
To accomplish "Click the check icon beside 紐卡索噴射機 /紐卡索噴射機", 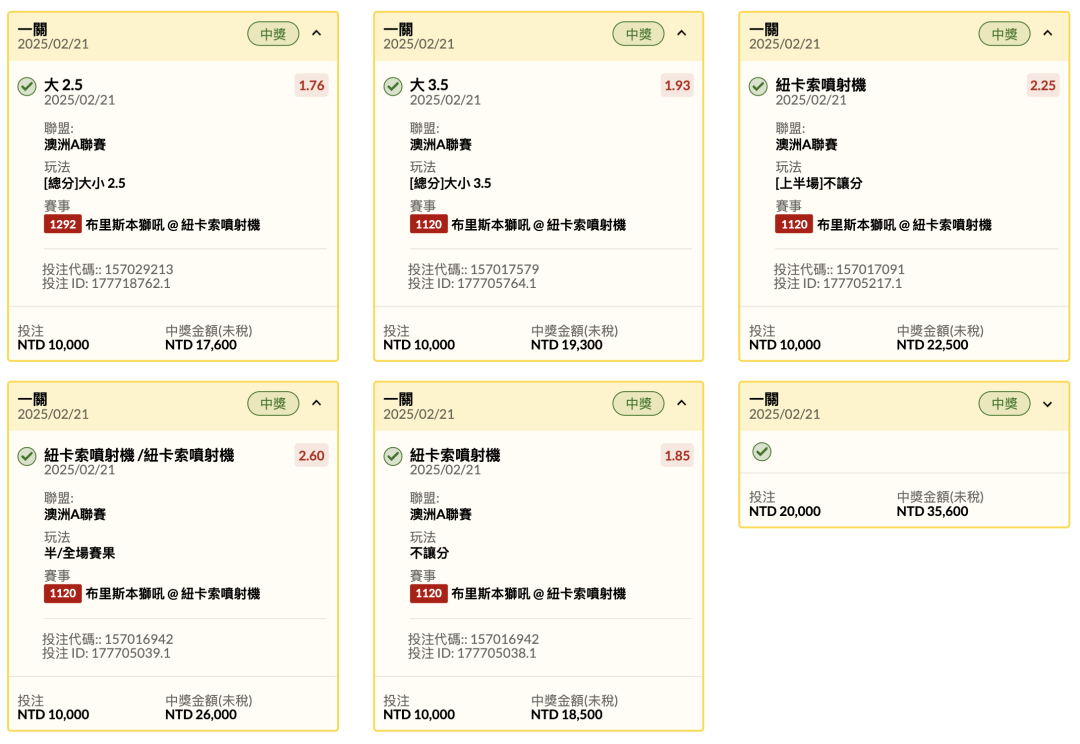I will coord(27,456).
